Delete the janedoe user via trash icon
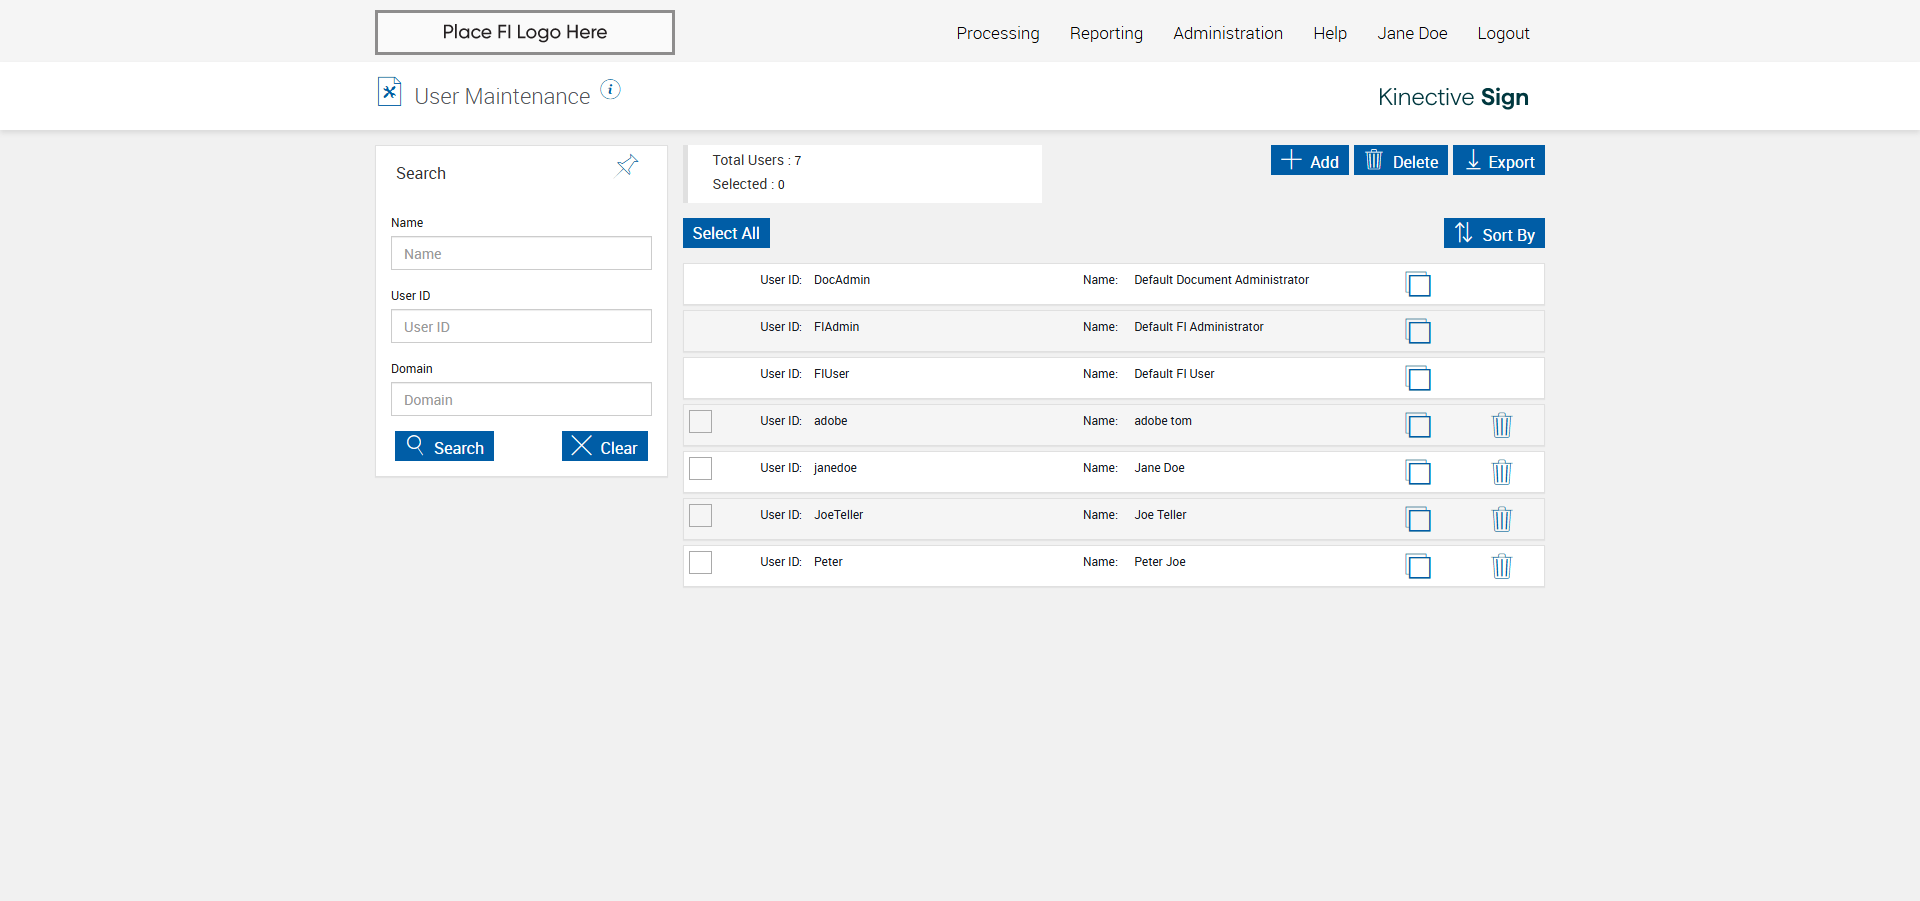This screenshot has height=901, width=1920. pos(1502,472)
